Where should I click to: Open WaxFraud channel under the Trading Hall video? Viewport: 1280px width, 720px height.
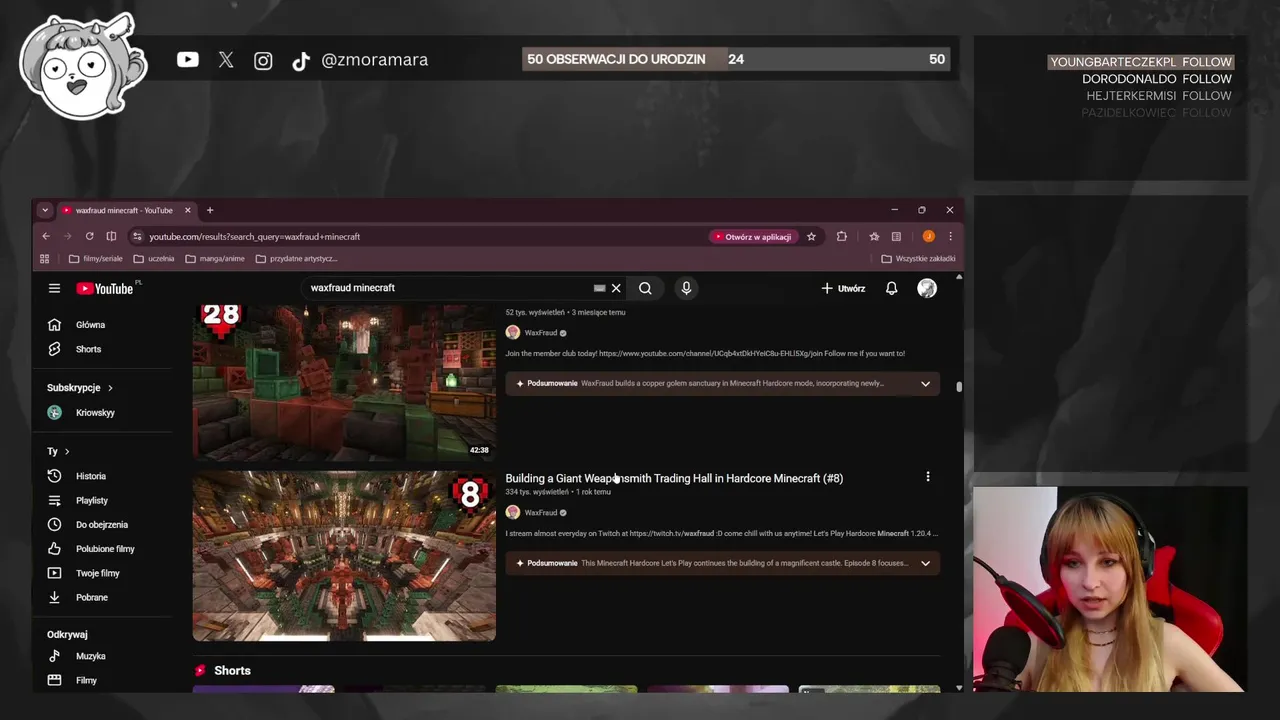[541, 512]
